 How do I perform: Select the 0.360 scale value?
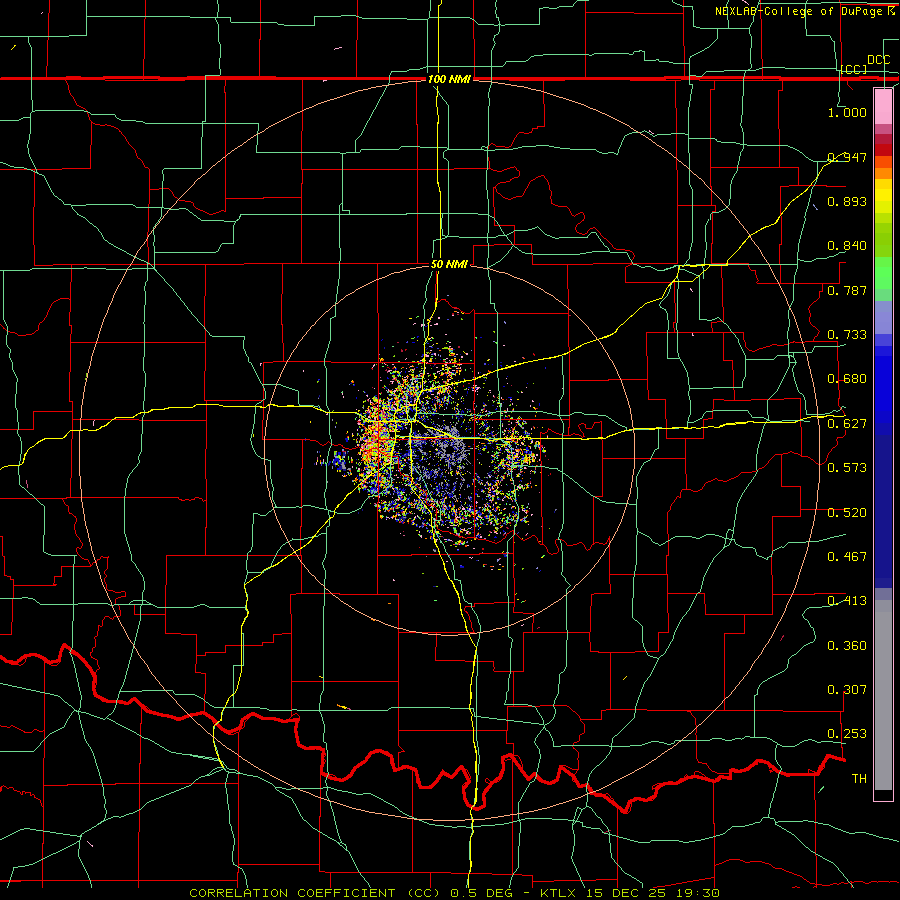[847, 645]
